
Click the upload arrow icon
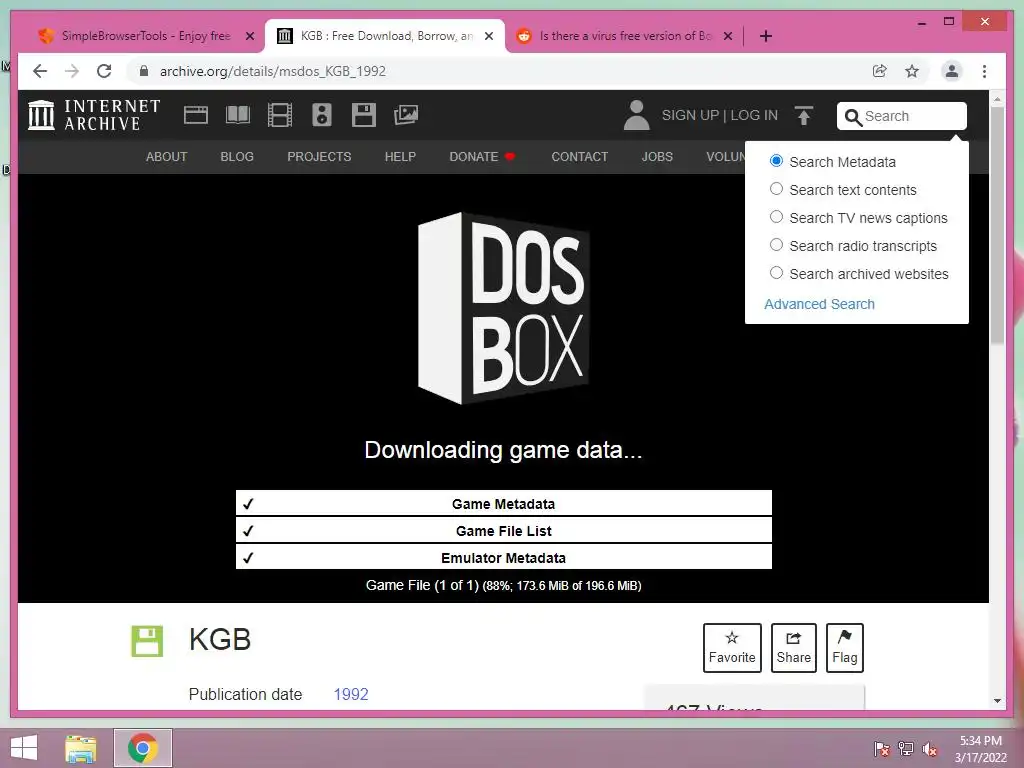[x=804, y=116]
